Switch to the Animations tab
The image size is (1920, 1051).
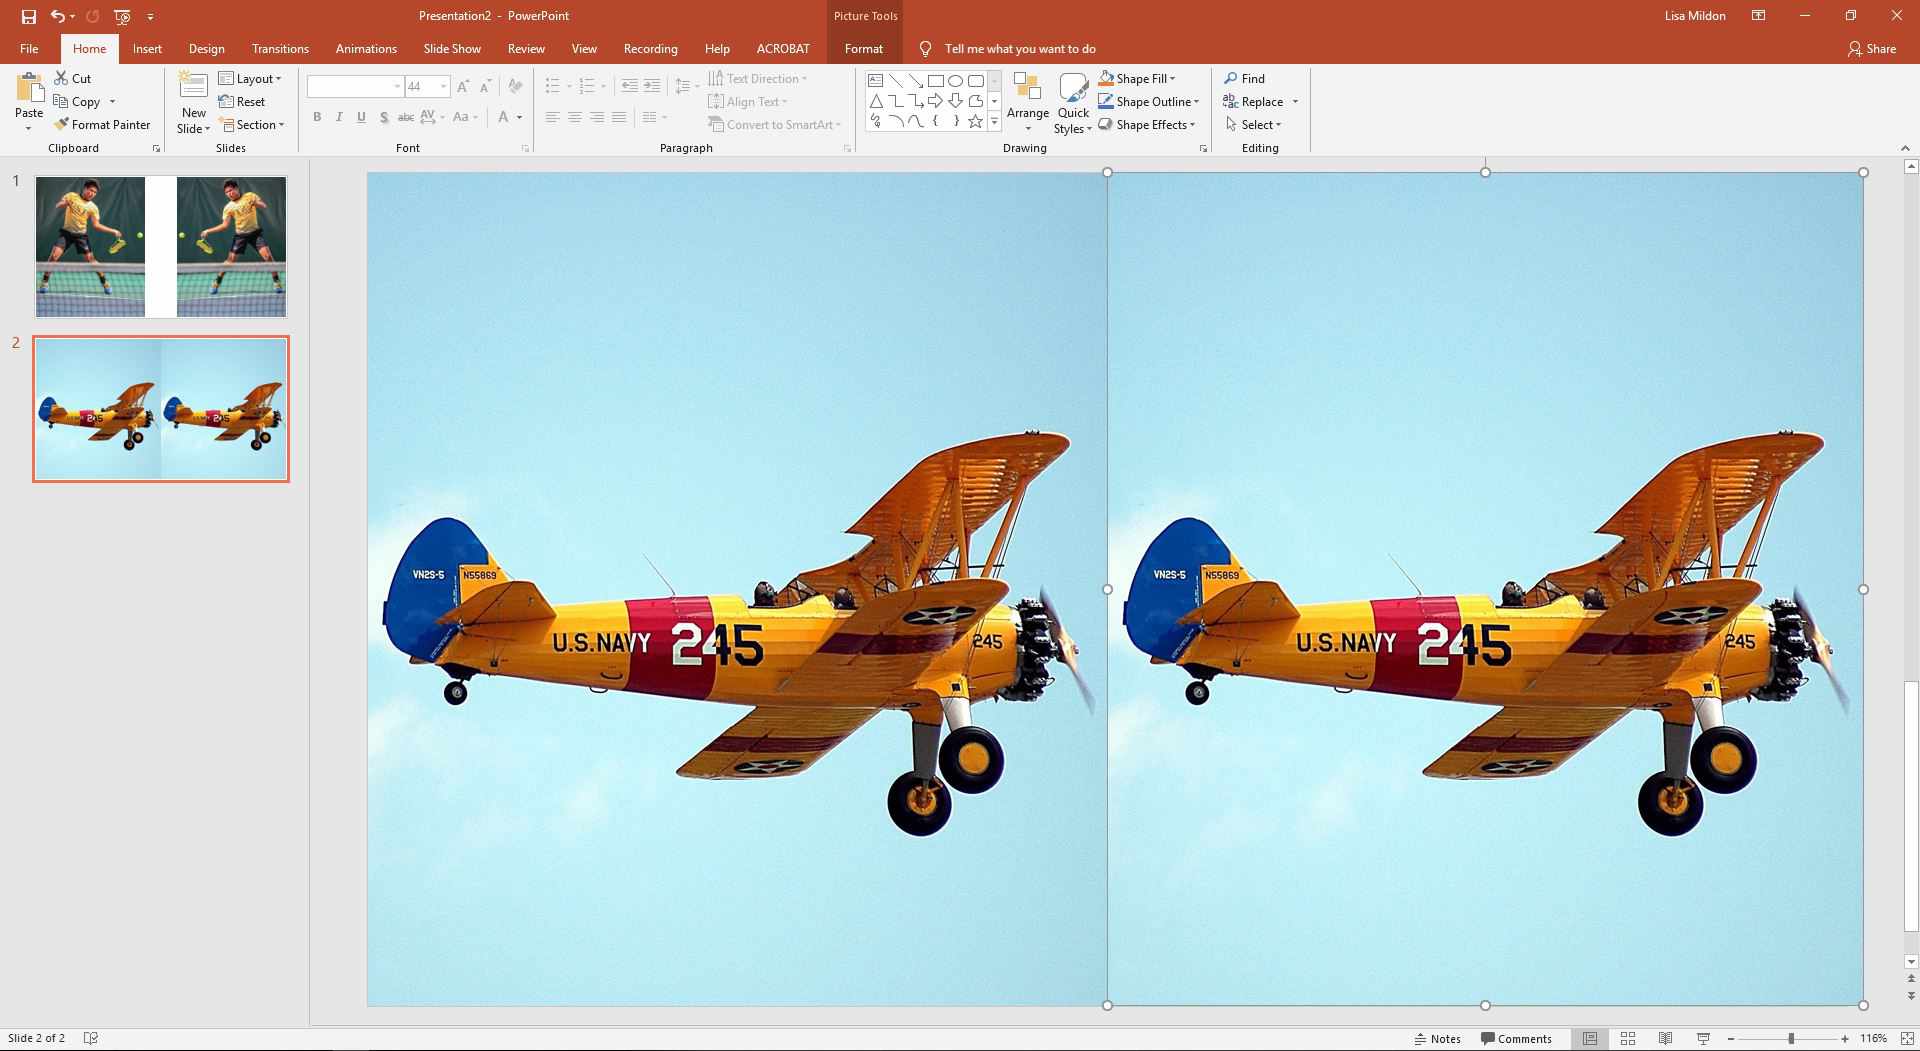coord(366,49)
